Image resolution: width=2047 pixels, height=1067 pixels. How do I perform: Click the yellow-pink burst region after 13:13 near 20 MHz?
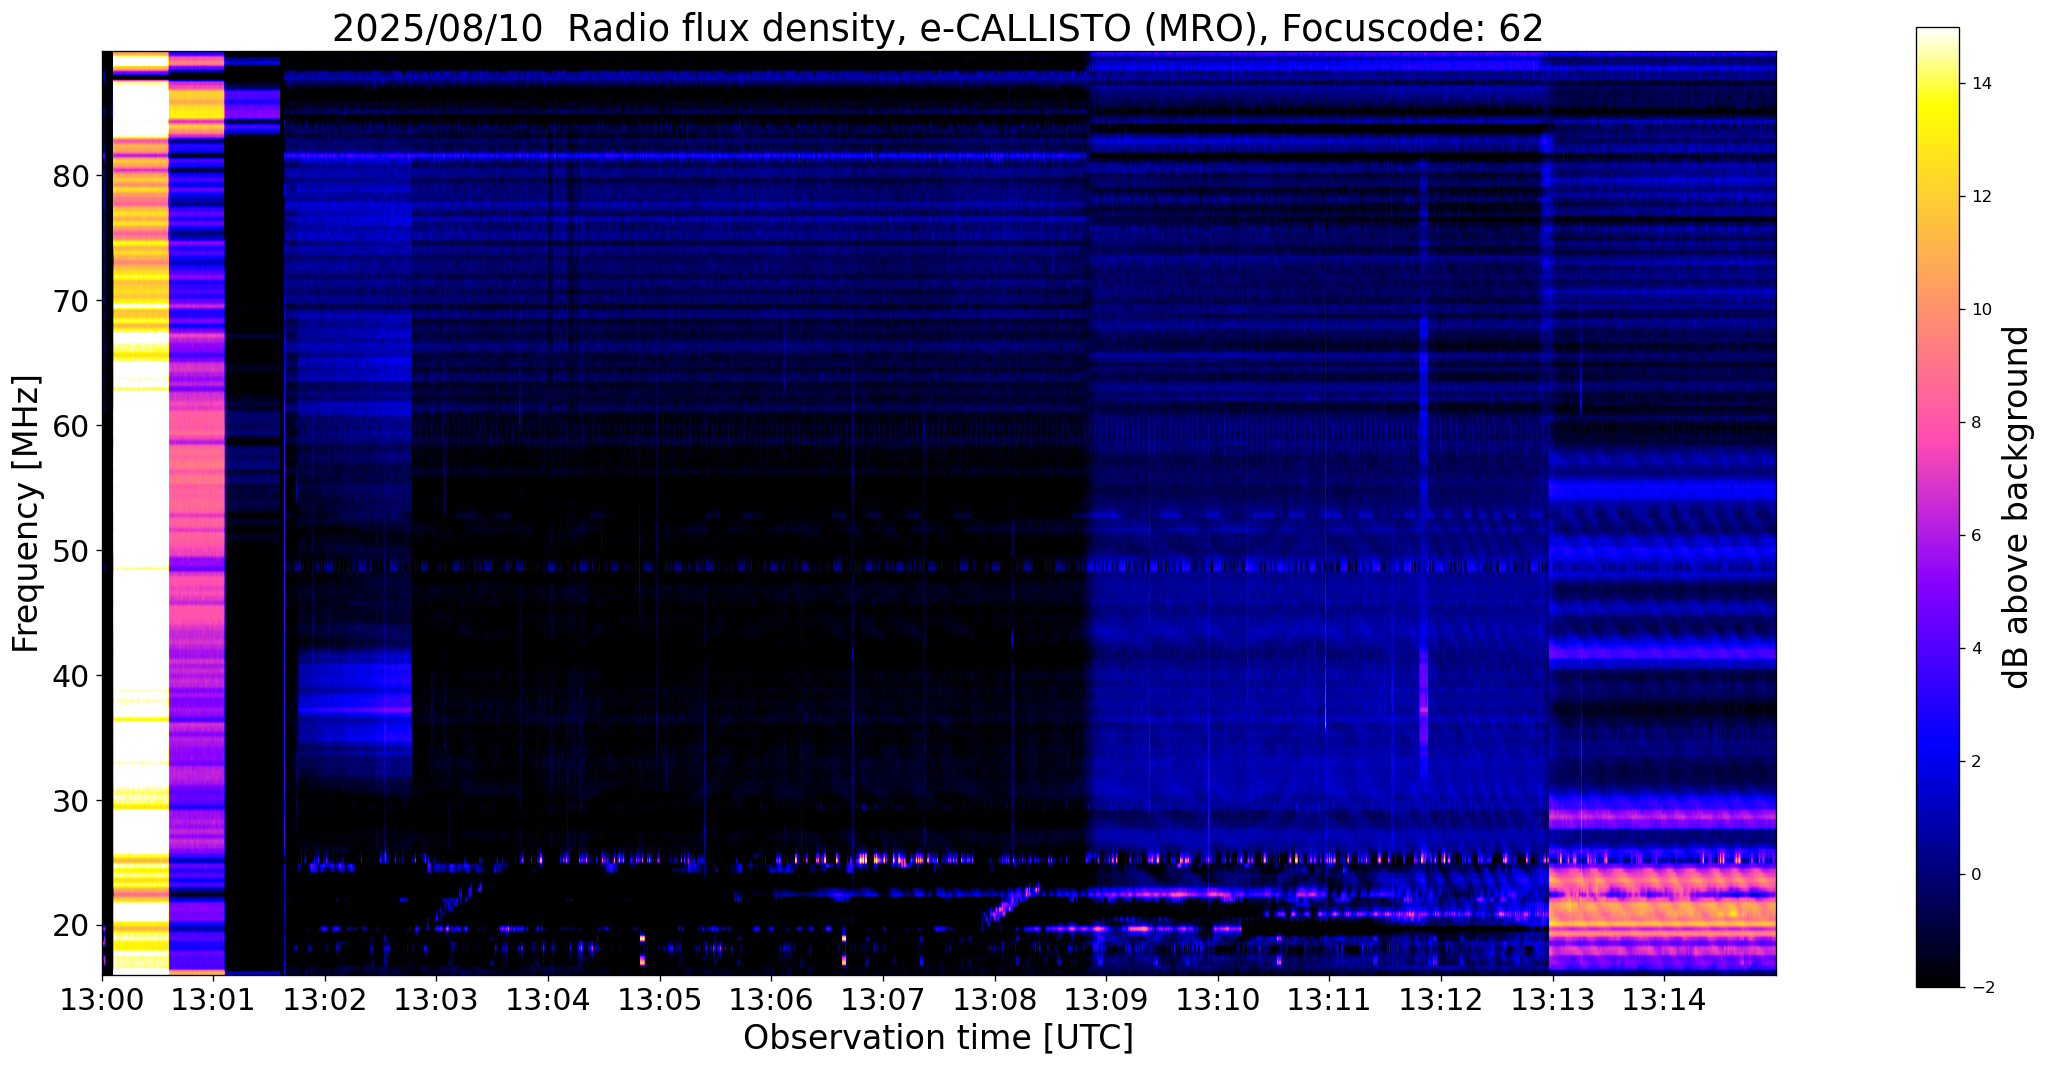coord(1662,918)
